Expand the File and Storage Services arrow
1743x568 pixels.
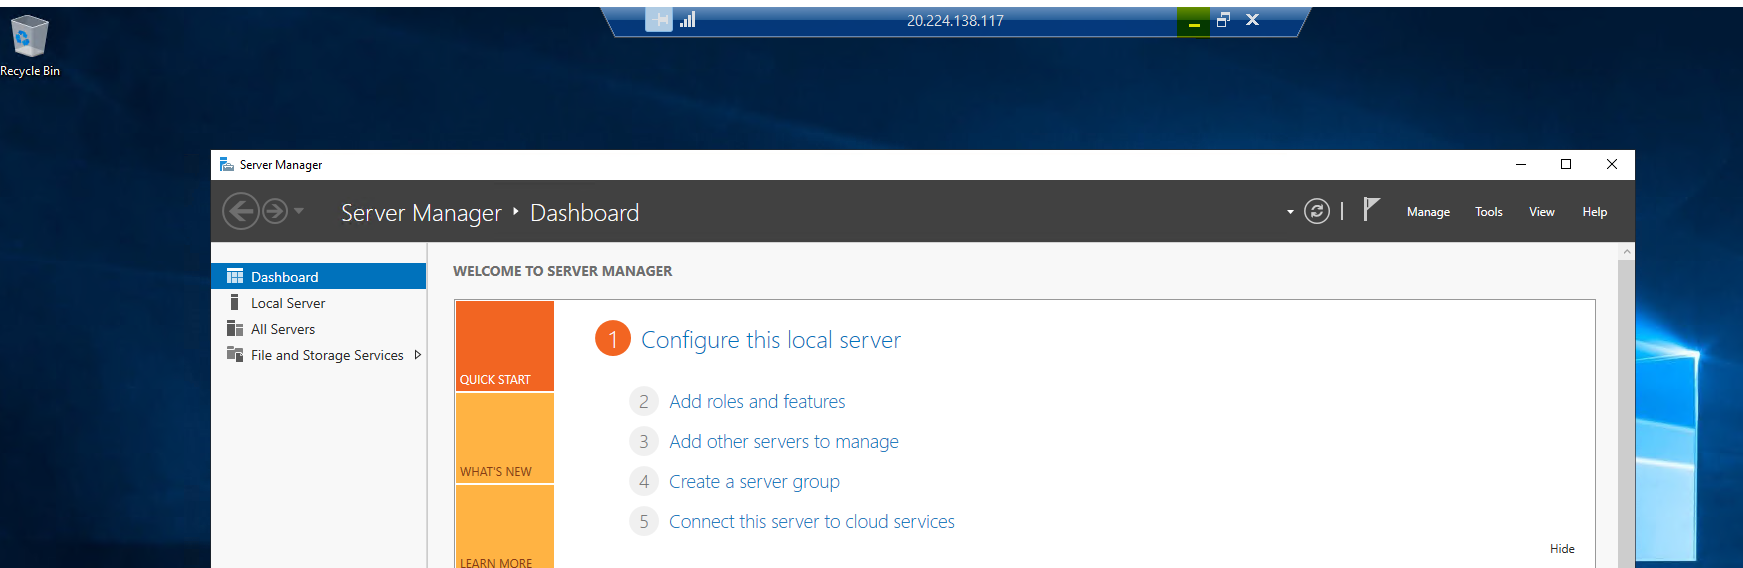(417, 355)
